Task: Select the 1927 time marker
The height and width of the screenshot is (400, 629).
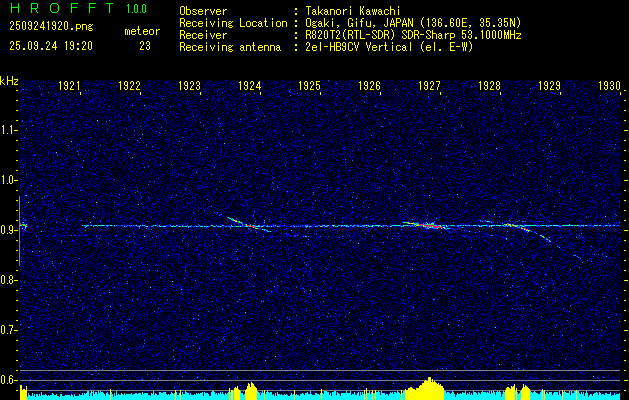Action: point(429,87)
